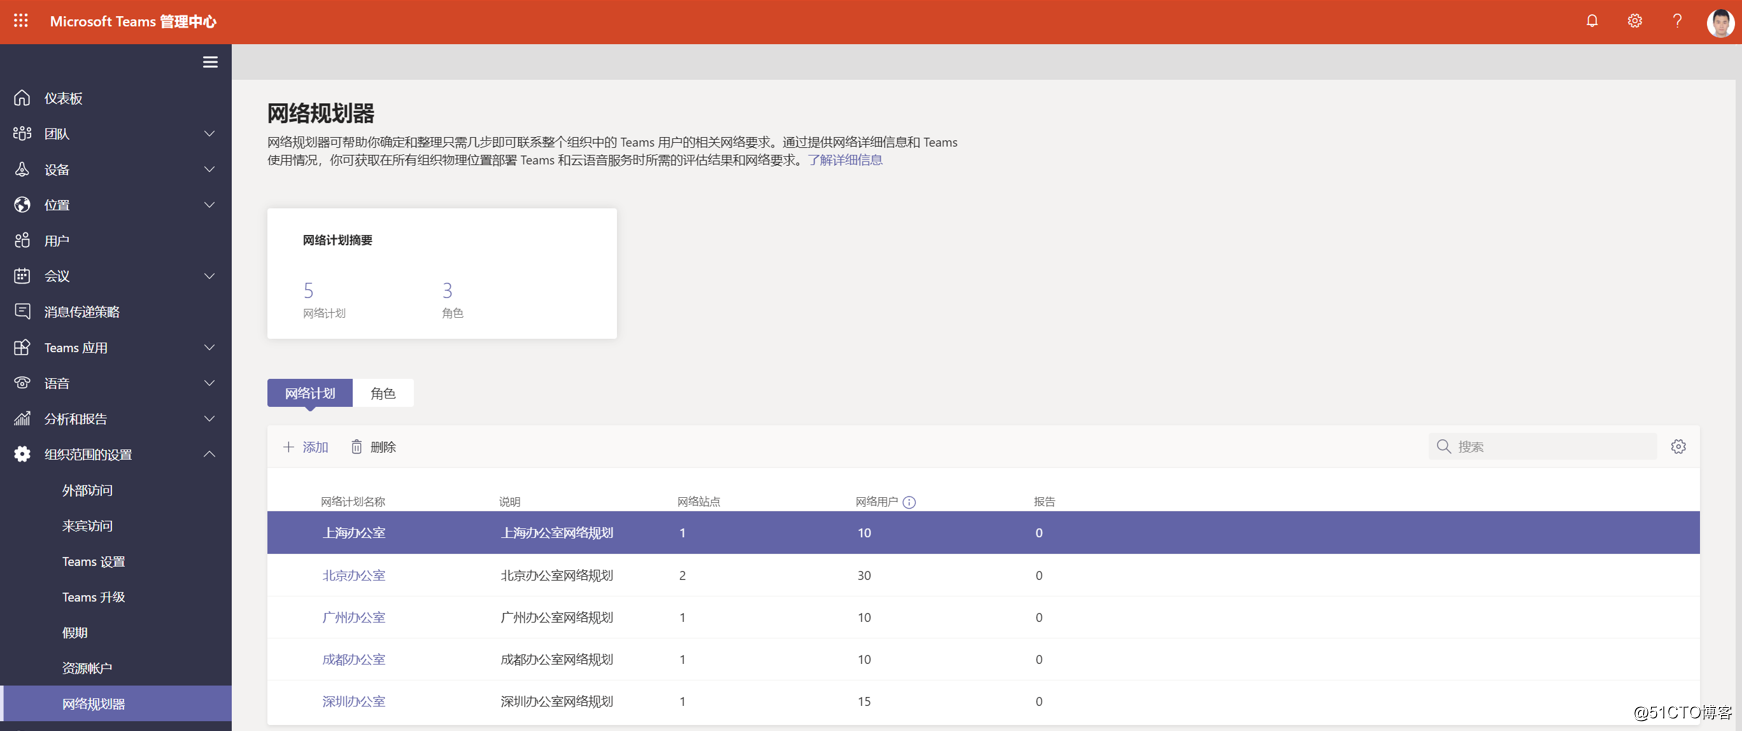Expand the 设备 menu chevron

click(209, 169)
